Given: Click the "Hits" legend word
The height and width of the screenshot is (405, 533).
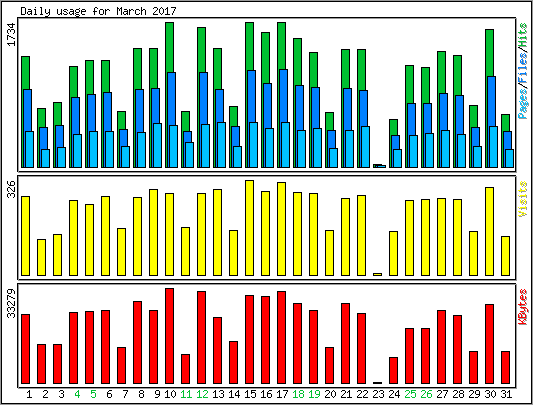Looking at the screenshot, I should (x=523, y=36).
